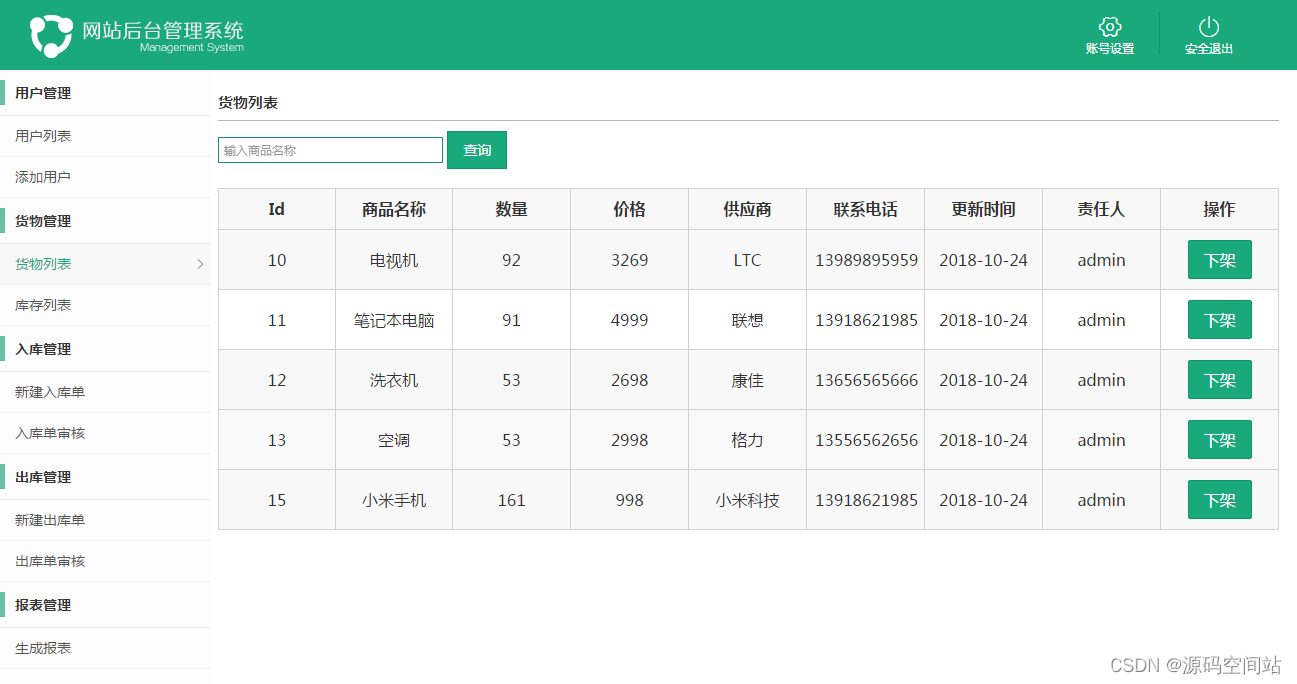
Task: Click the 查询 search button
Action: pyautogui.click(x=477, y=150)
